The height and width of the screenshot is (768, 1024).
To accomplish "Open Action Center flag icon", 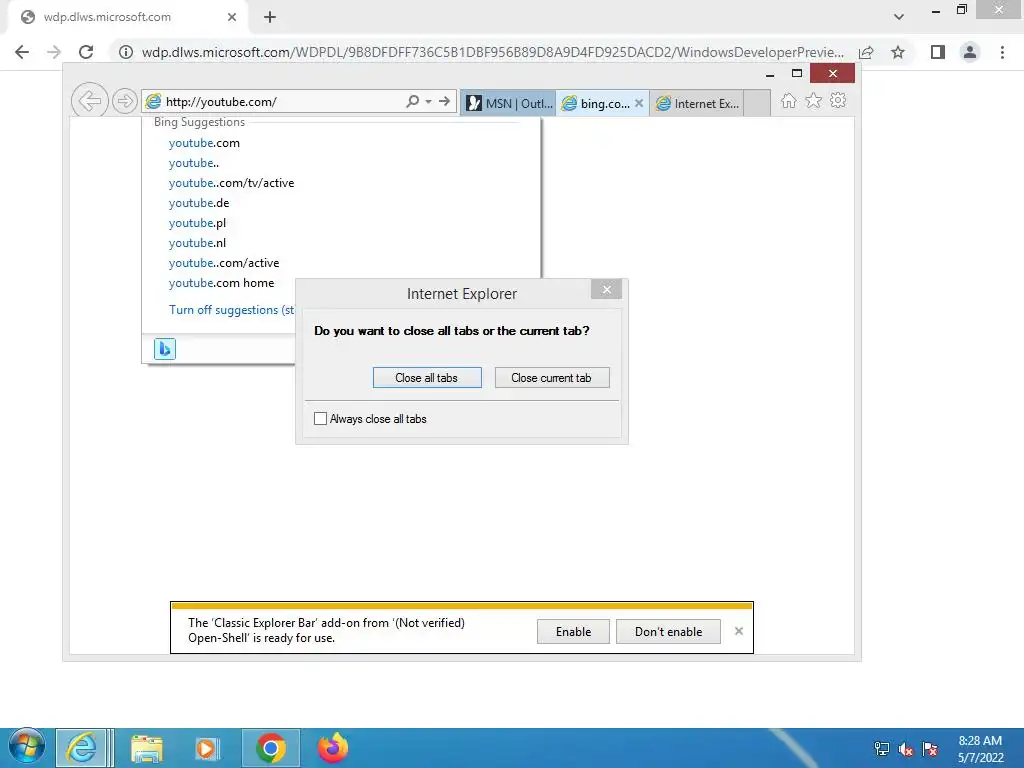I will pyautogui.click(x=930, y=749).
